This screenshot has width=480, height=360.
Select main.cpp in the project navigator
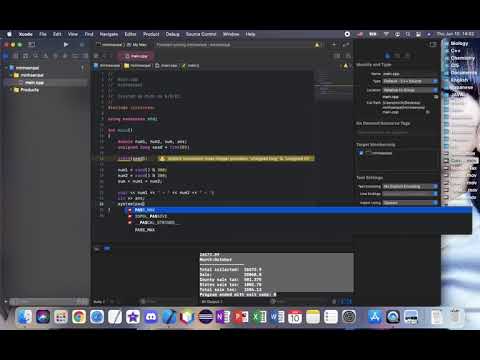tap(46, 83)
